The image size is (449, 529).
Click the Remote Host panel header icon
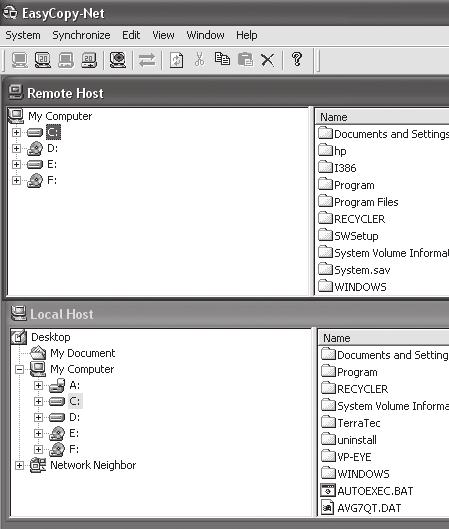[16, 92]
